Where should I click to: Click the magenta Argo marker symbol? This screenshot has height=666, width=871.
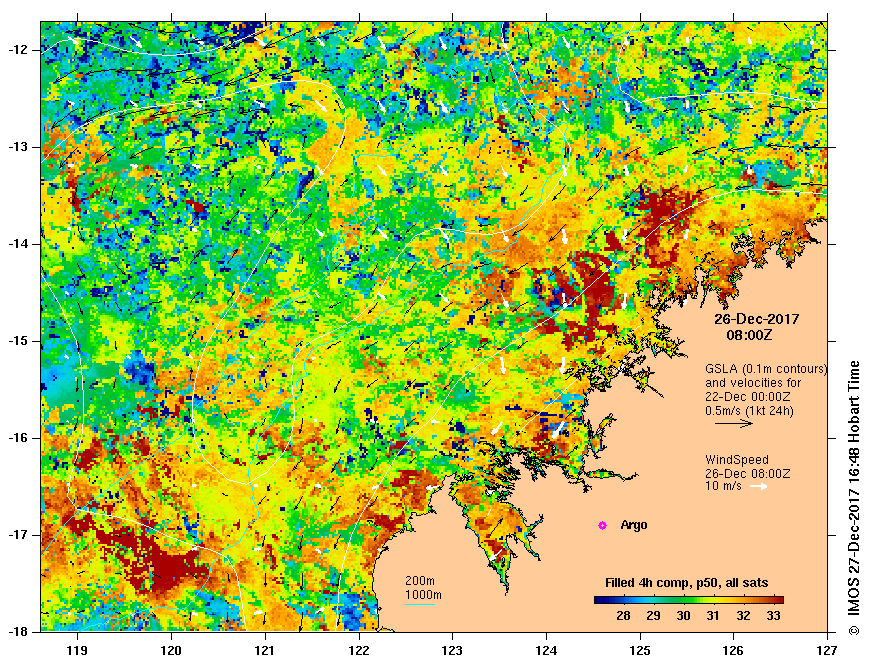(x=602, y=525)
